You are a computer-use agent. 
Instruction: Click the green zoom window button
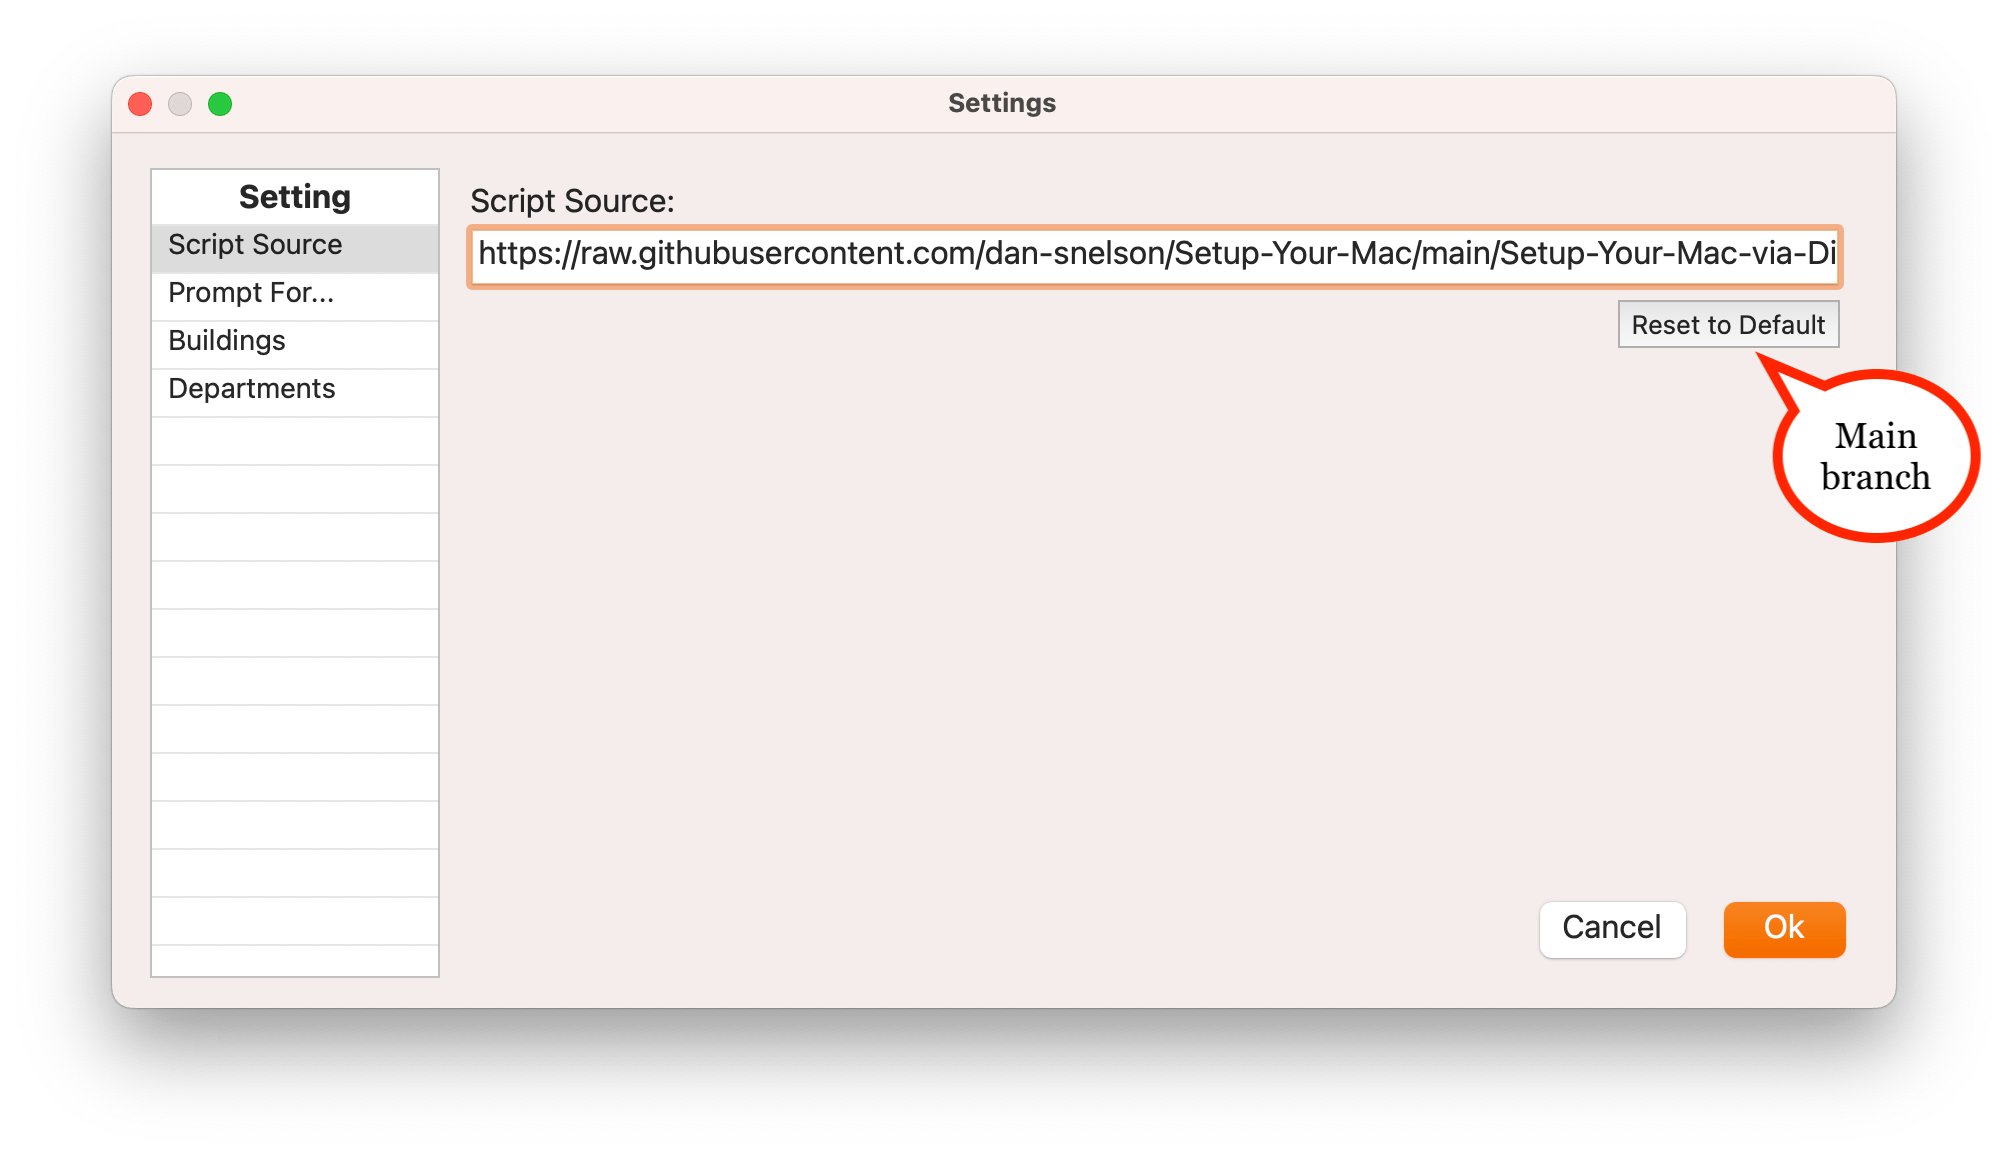click(x=220, y=104)
